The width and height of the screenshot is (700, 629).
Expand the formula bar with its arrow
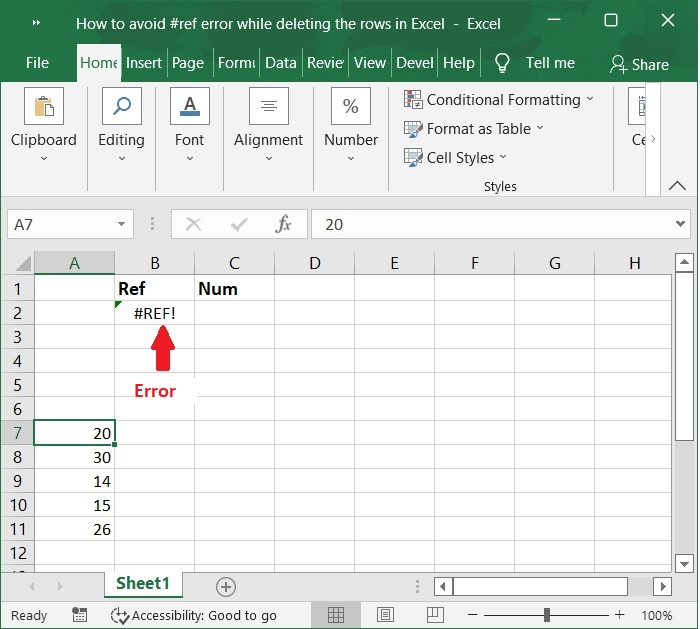pos(680,224)
